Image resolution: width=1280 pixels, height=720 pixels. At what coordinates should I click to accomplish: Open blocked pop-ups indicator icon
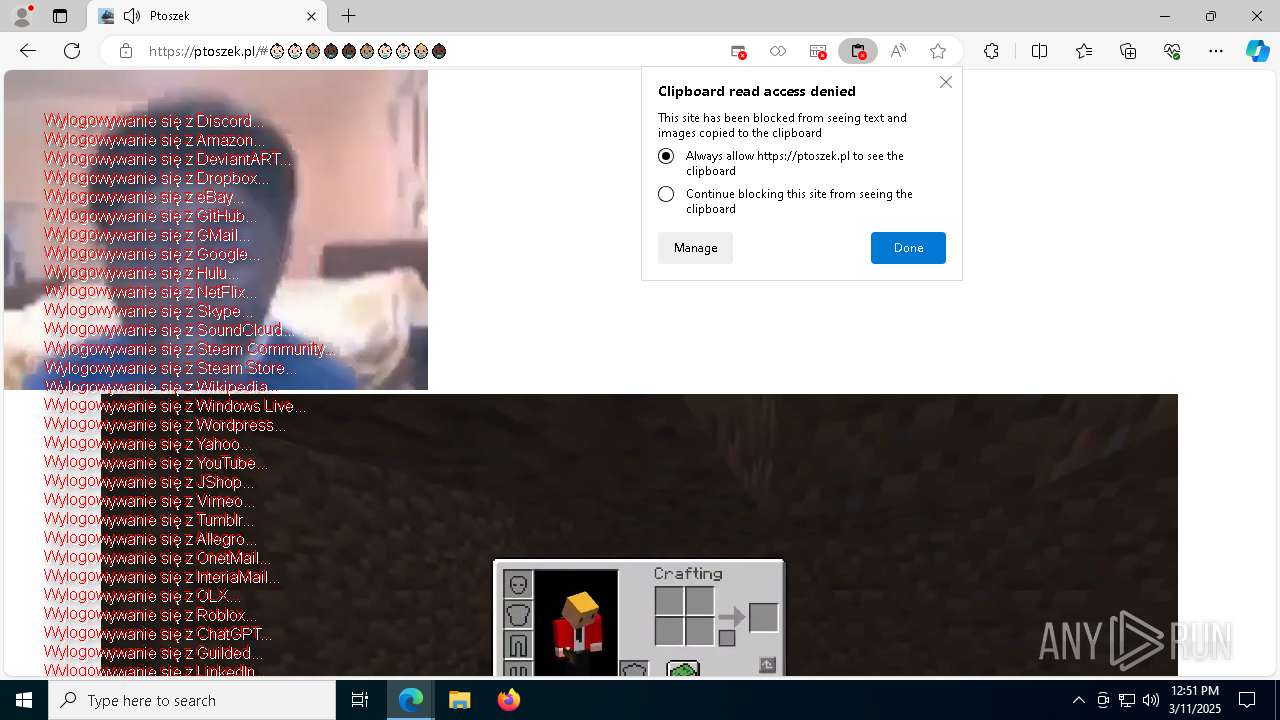[738, 51]
